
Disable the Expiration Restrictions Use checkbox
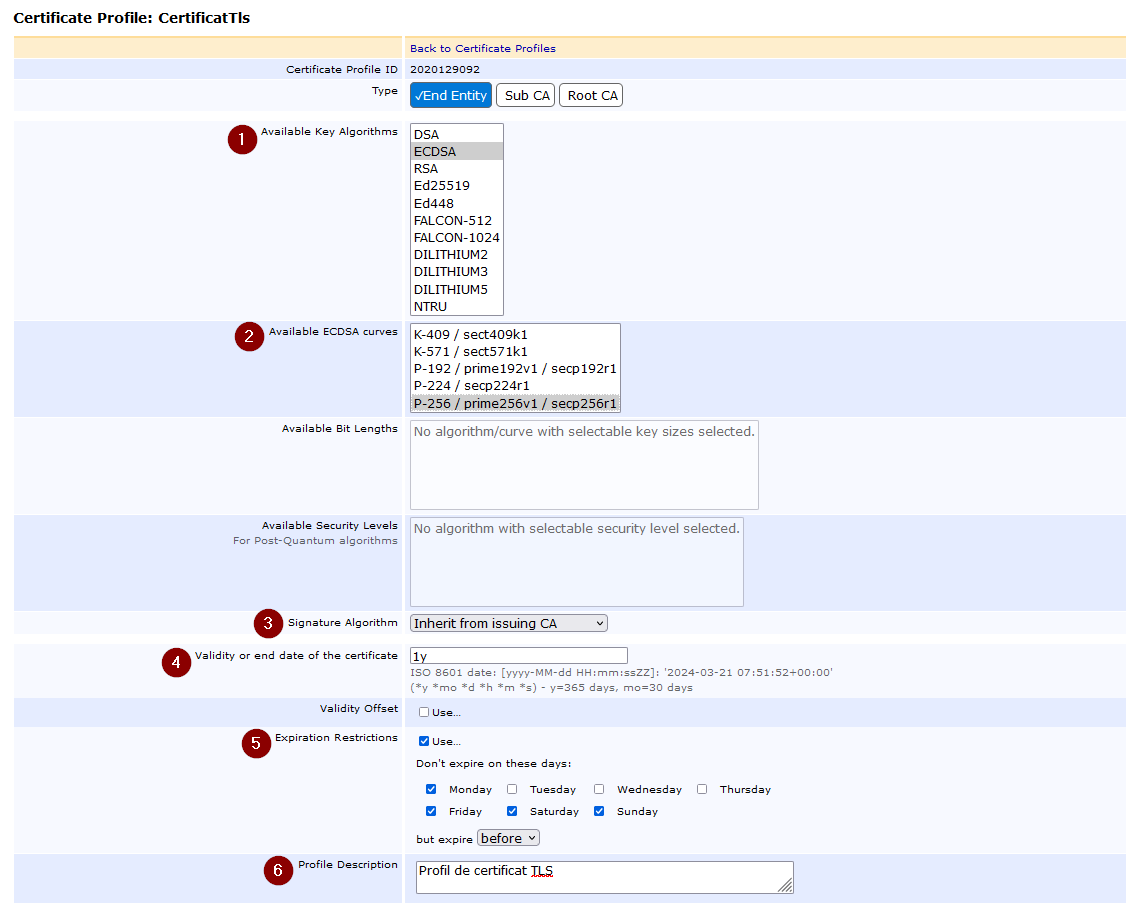tap(424, 742)
